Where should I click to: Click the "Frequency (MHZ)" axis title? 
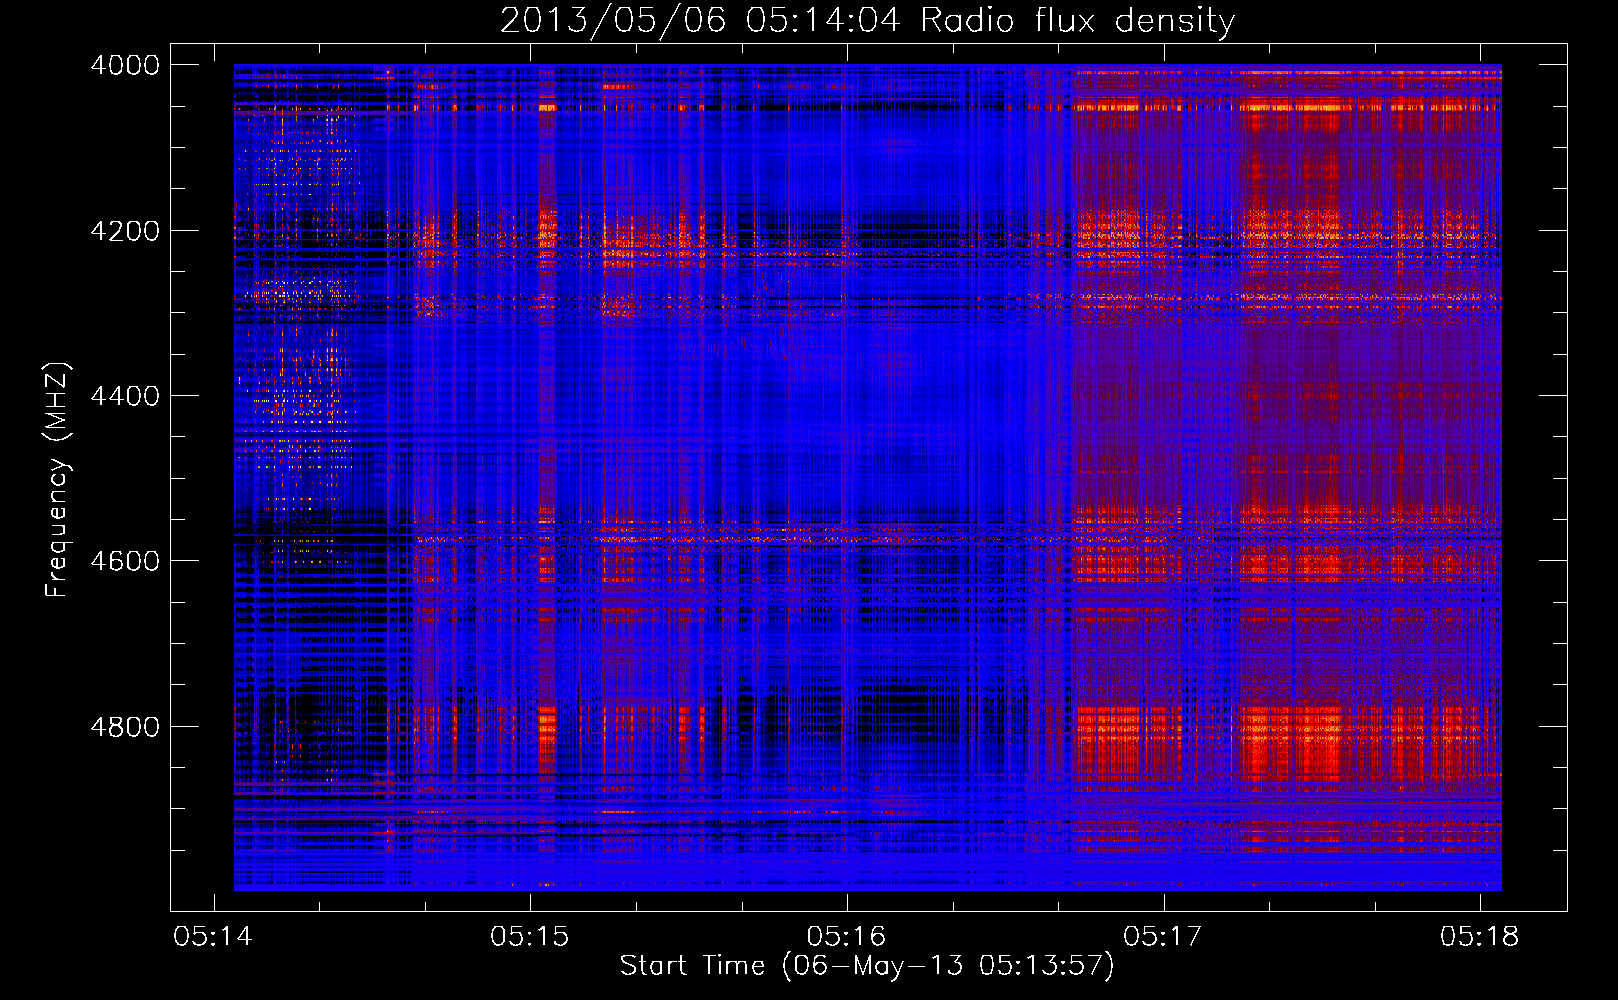click(x=57, y=479)
